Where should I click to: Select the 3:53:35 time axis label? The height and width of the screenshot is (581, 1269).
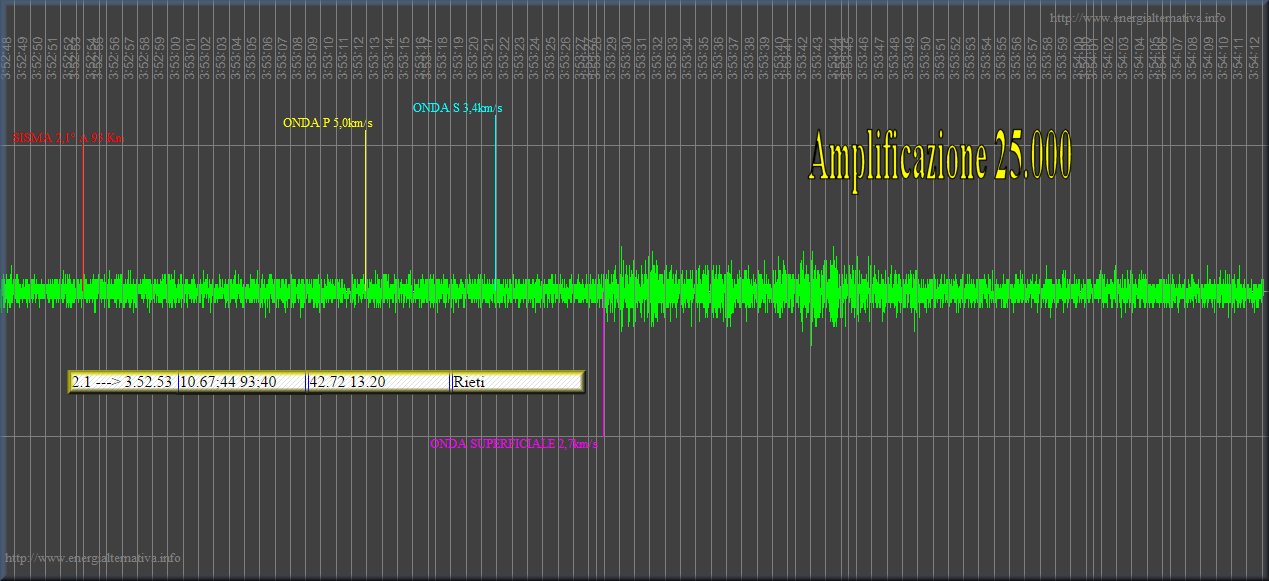coord(702,57)
